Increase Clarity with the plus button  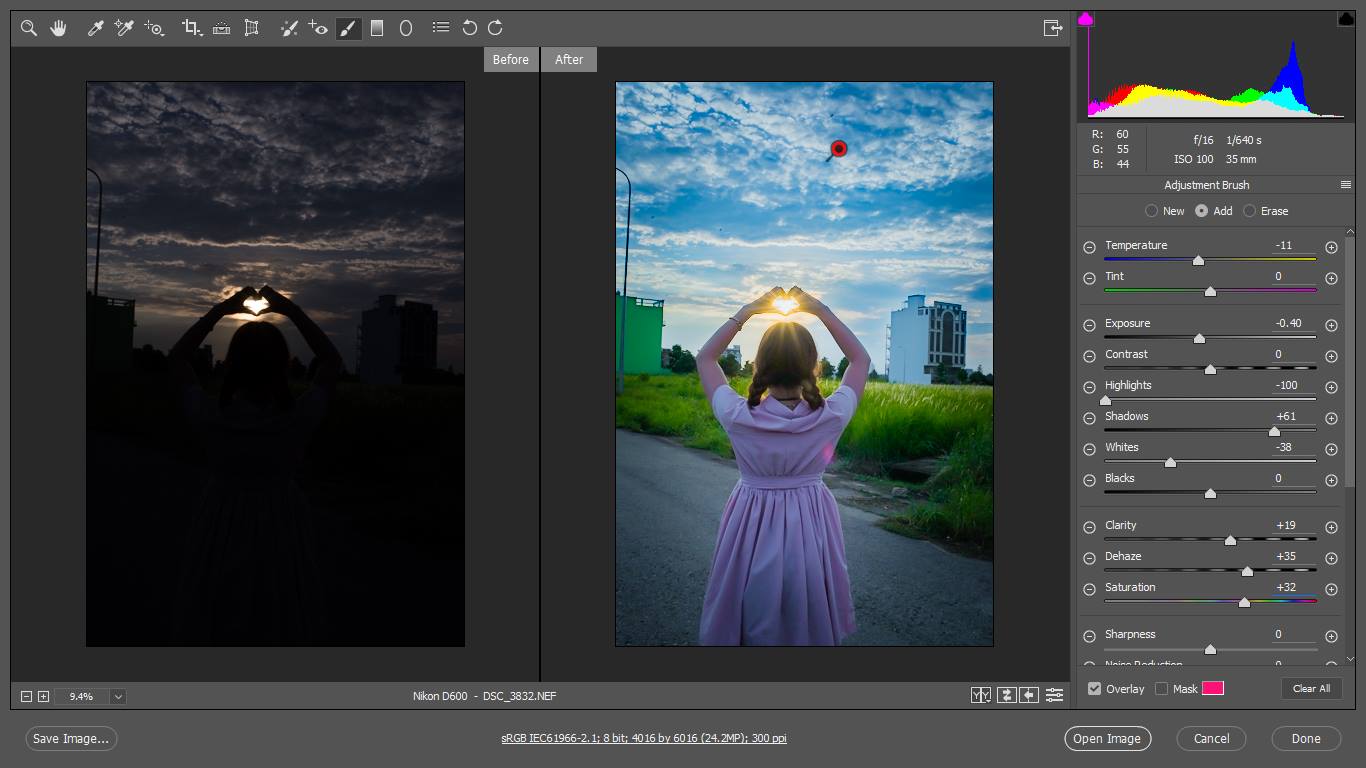pos(1331,527)
